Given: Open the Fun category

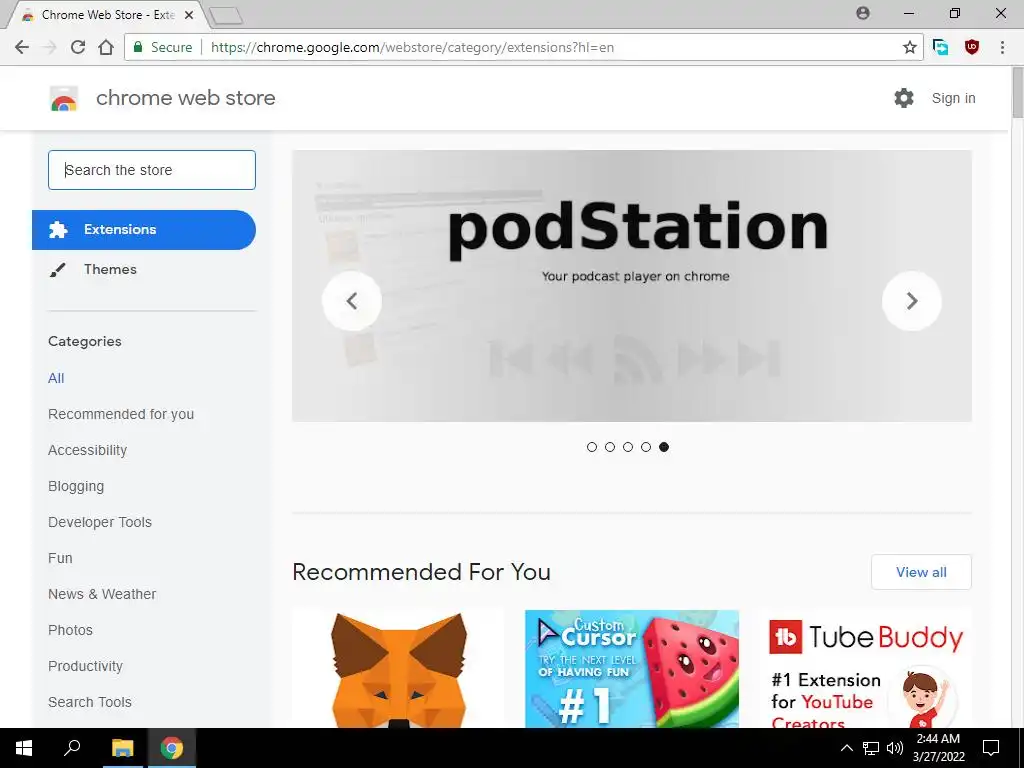Looking at the screenshot, I should [x=60, y=558].
